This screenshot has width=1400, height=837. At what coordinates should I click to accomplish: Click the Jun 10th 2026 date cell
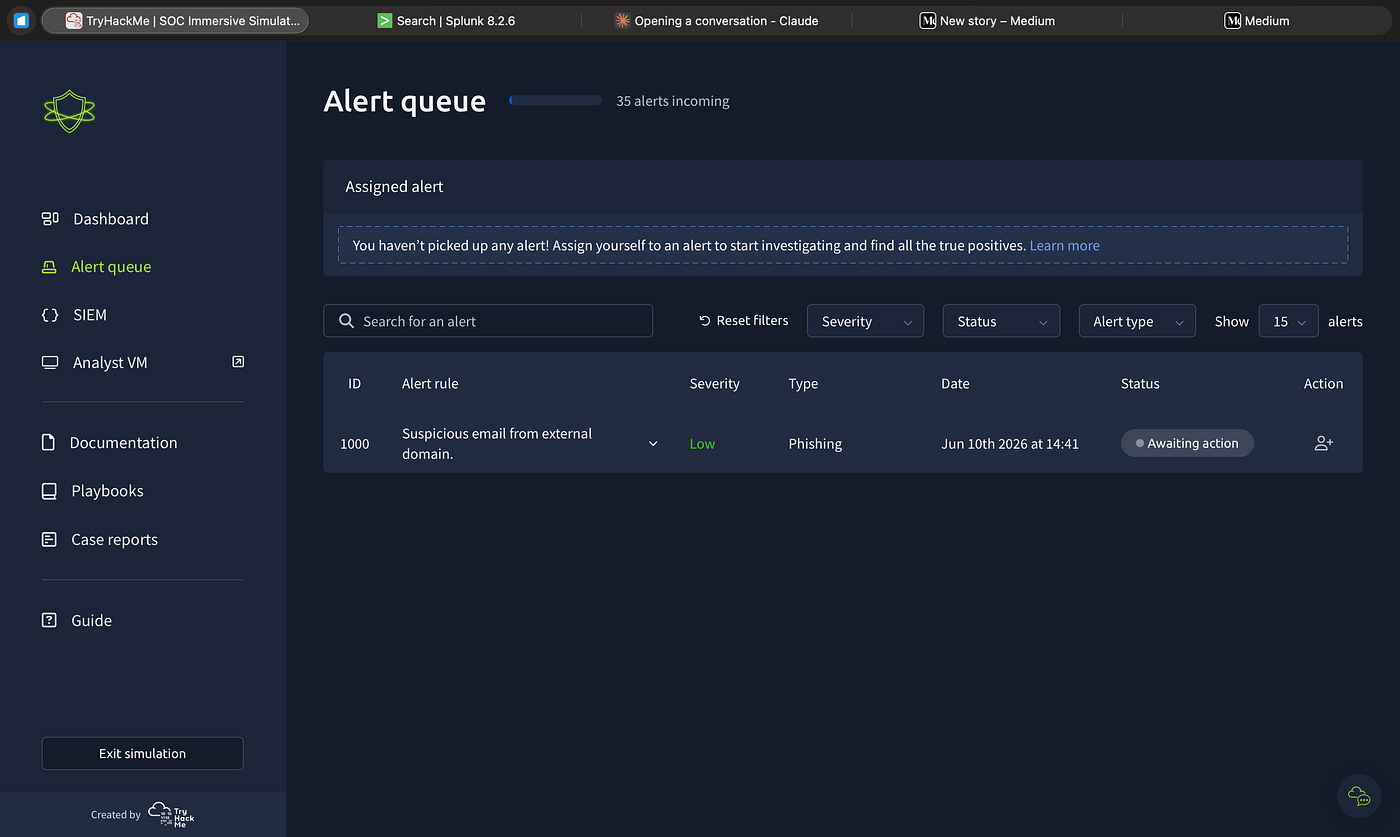tap(1010, 444)
